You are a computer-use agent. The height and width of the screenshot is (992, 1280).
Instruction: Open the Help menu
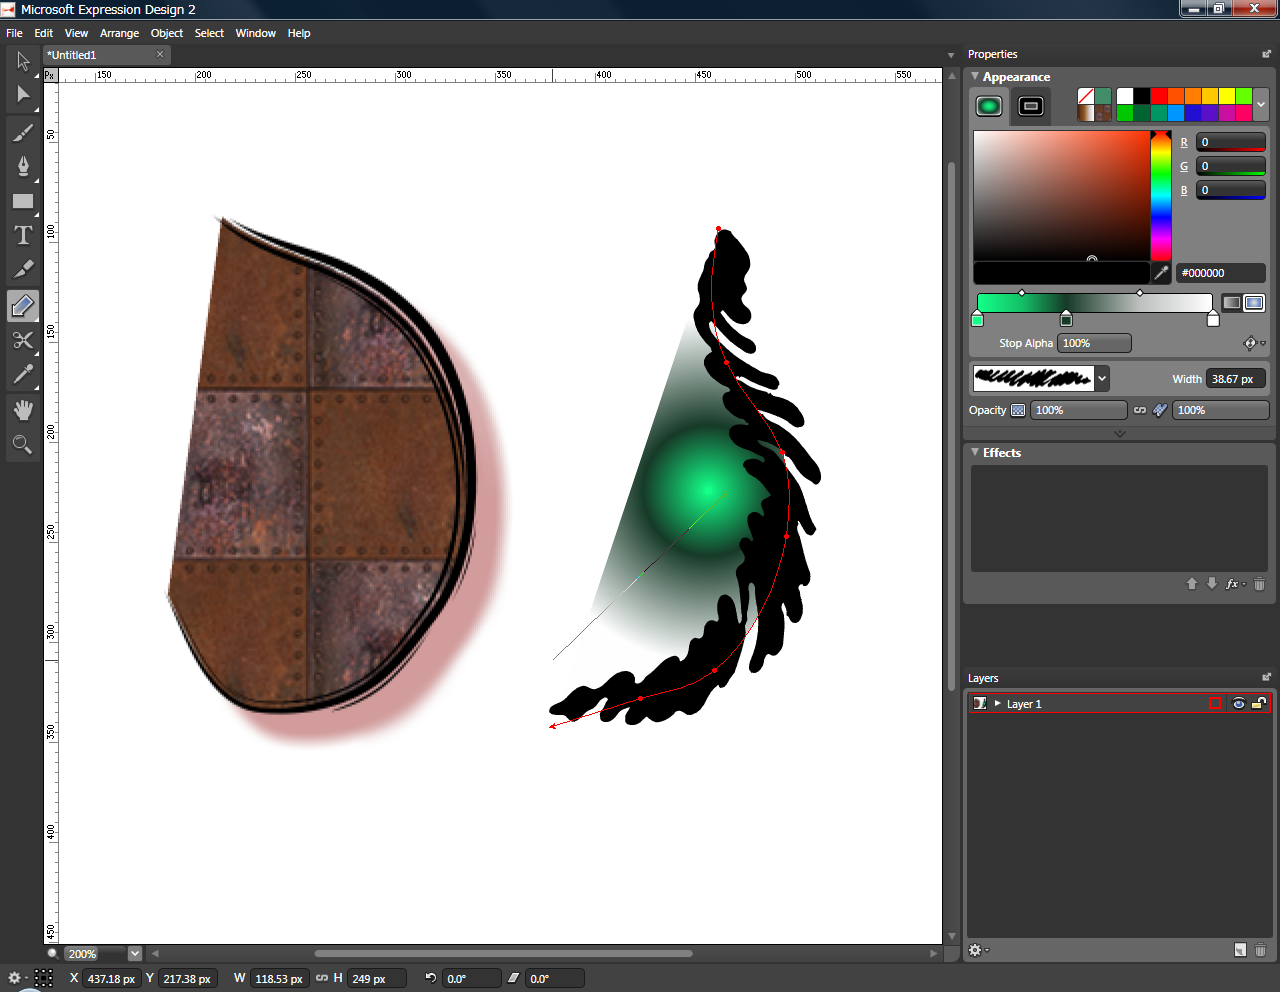(299, 33)
